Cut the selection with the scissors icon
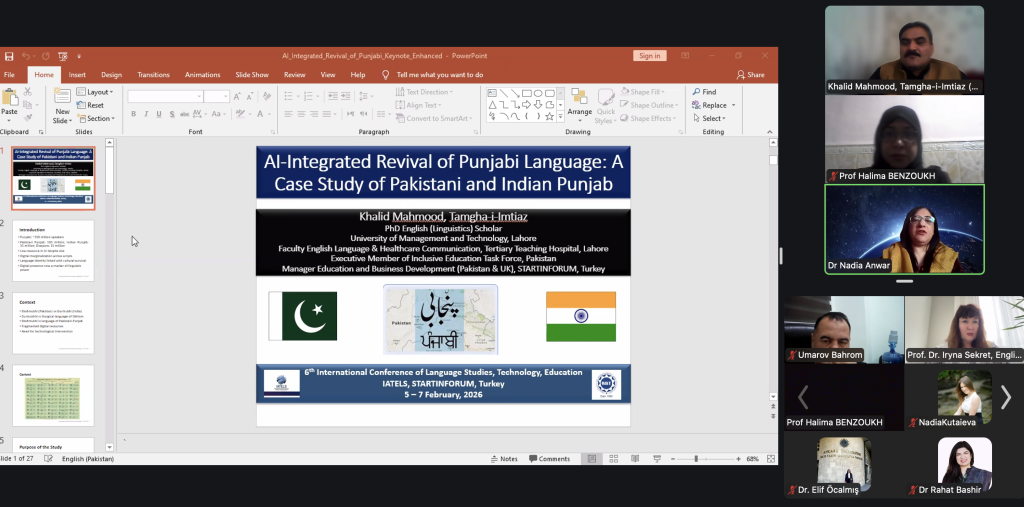This screenshot has width=1024, height=507. coord(27,92)
